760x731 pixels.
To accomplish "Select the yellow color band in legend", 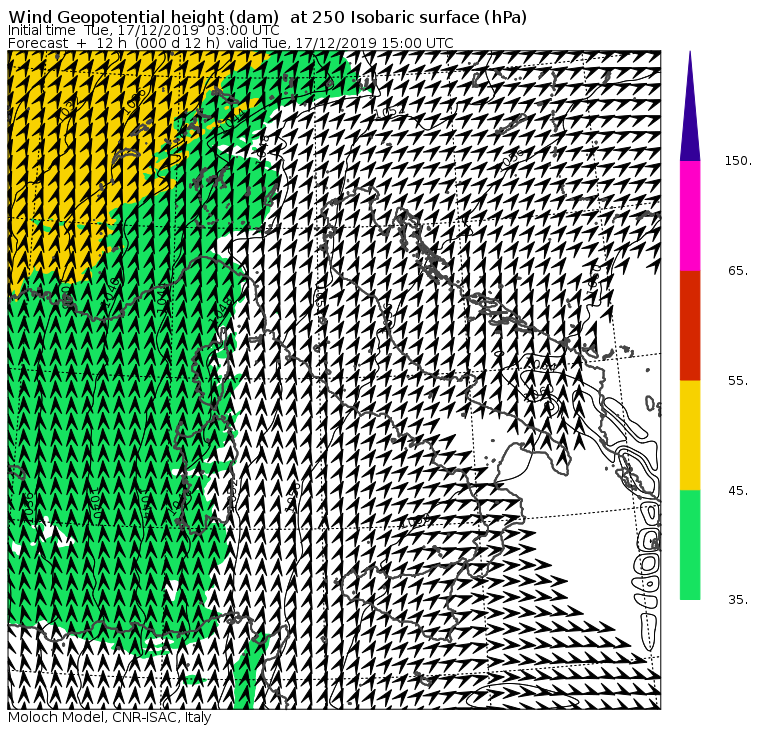I will (x=690, y=435).
